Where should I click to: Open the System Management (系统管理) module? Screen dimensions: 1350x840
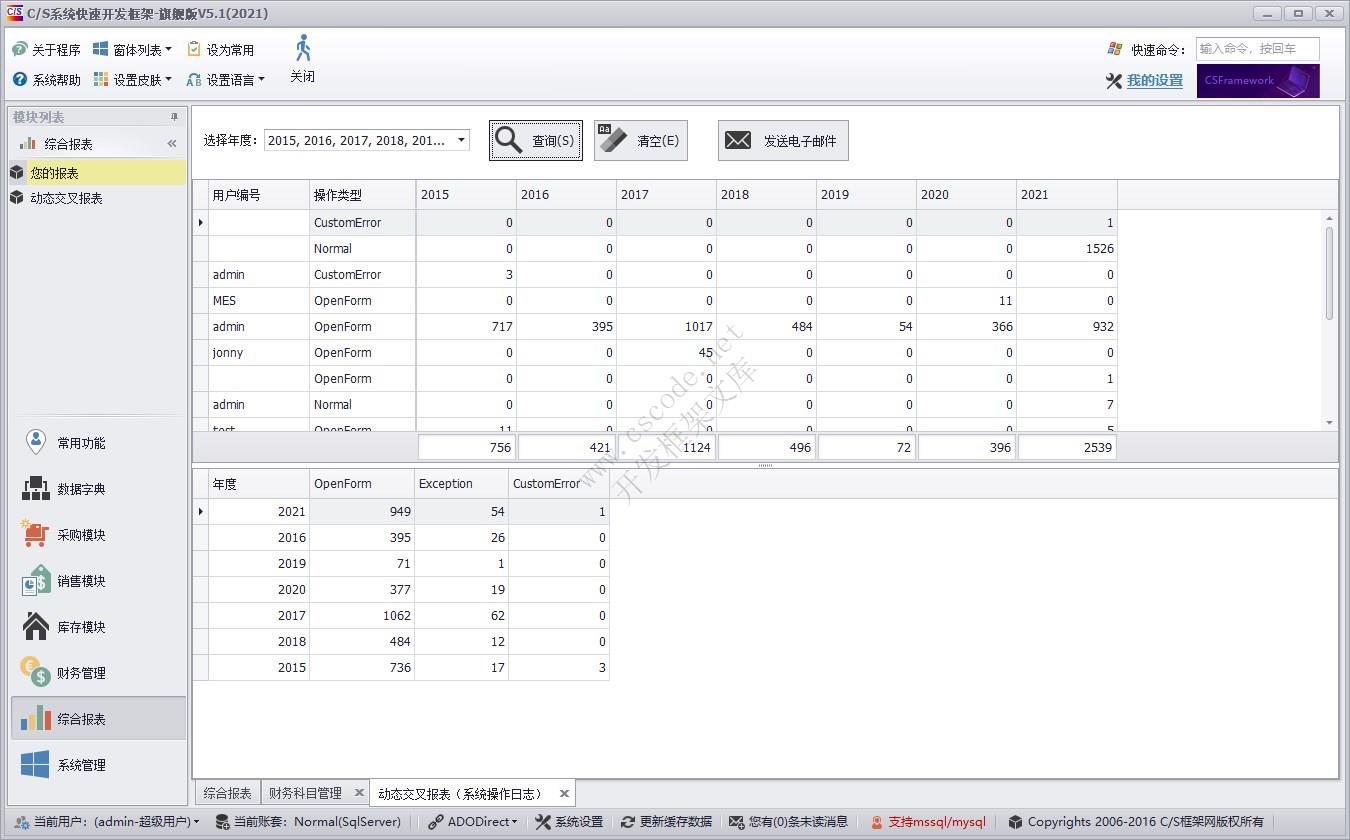(80, 765)
